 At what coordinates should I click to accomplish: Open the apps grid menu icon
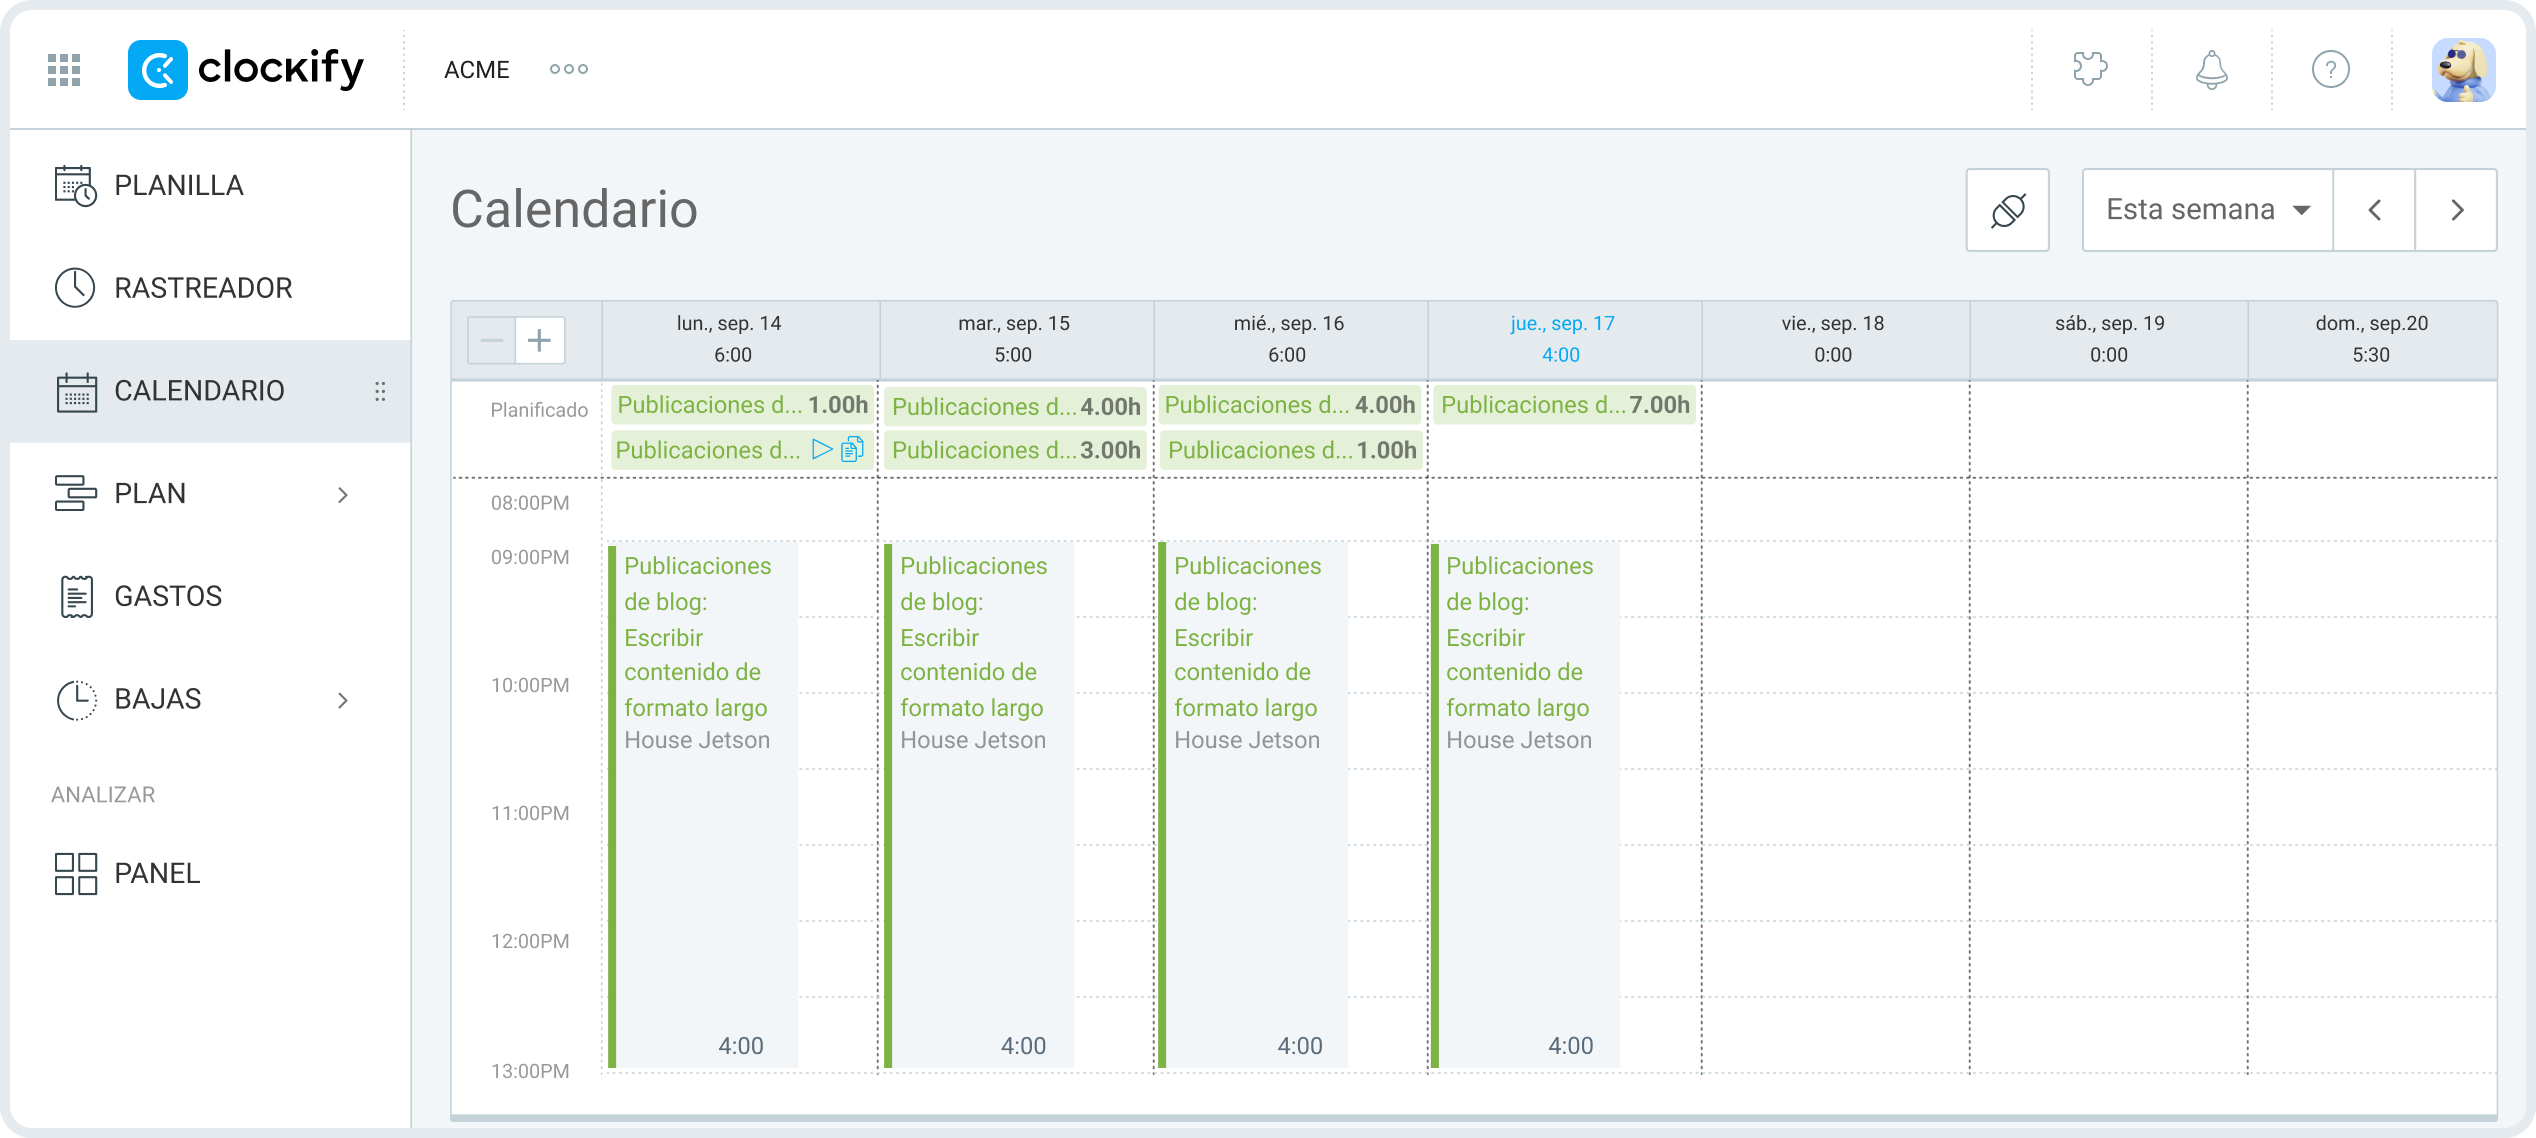tap(64, 70)
